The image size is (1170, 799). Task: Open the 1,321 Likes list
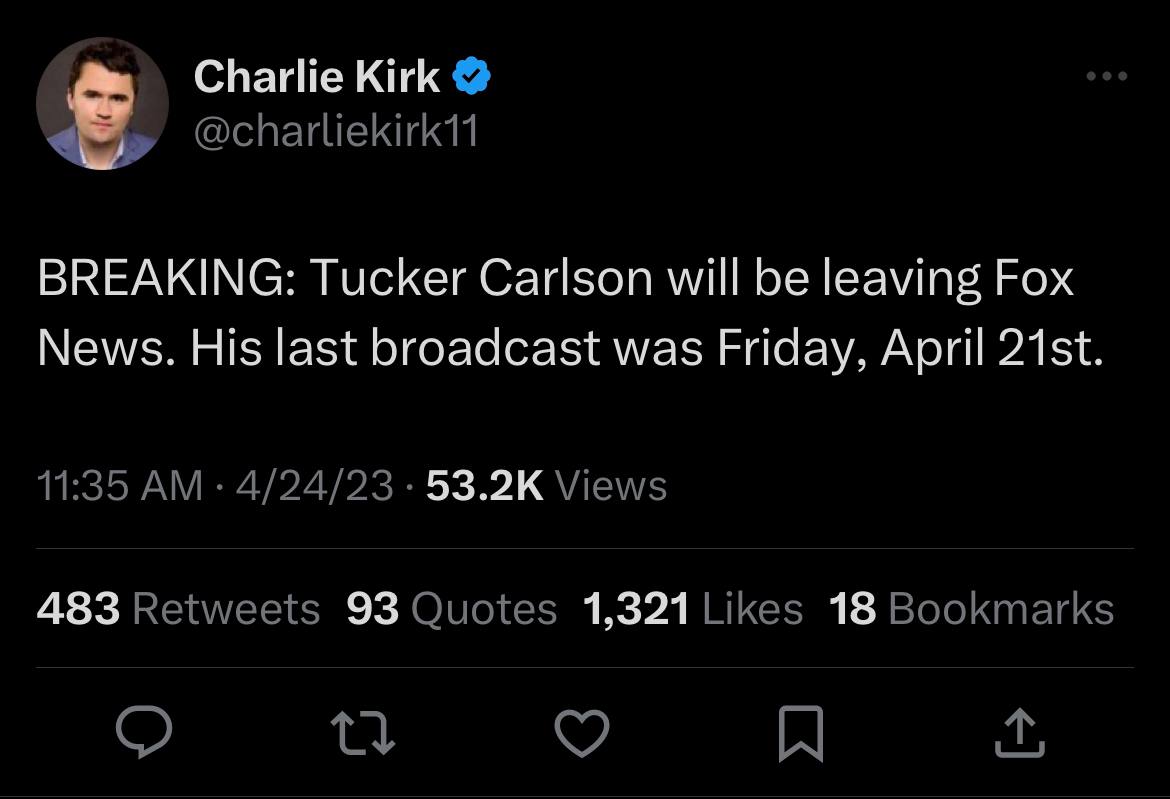point(692,609)
